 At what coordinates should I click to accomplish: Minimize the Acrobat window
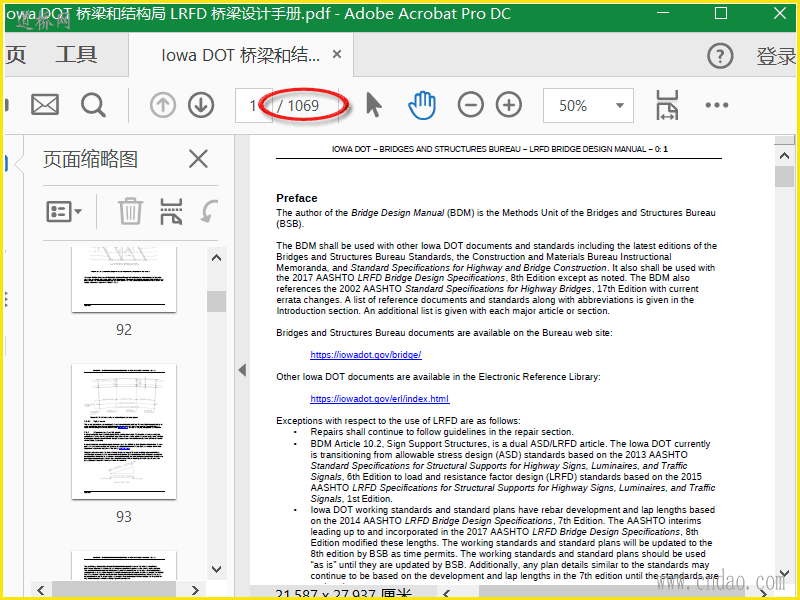[663, 13]
